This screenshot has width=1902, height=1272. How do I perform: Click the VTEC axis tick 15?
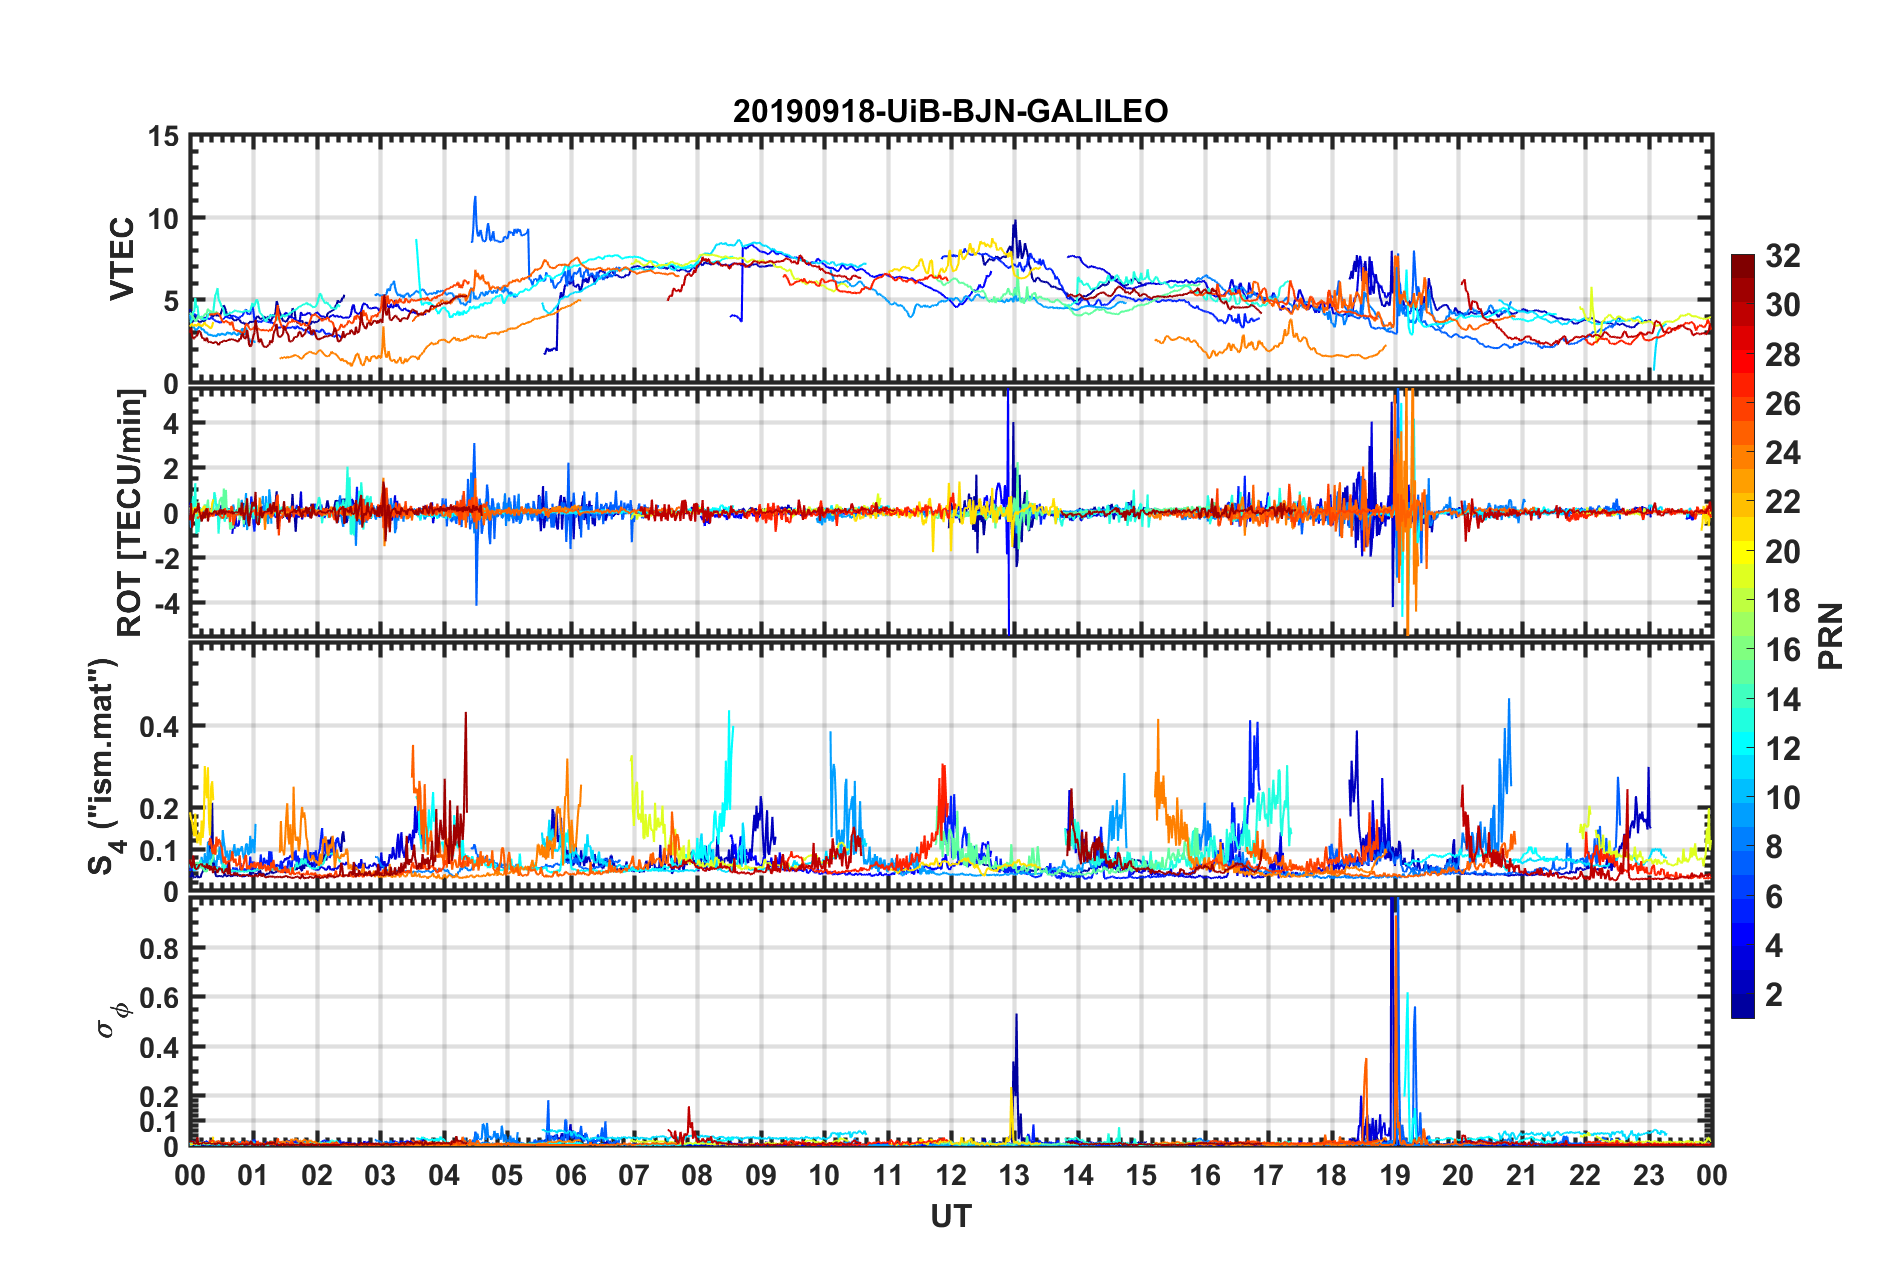pyautogui.click(x=163, y=136)
